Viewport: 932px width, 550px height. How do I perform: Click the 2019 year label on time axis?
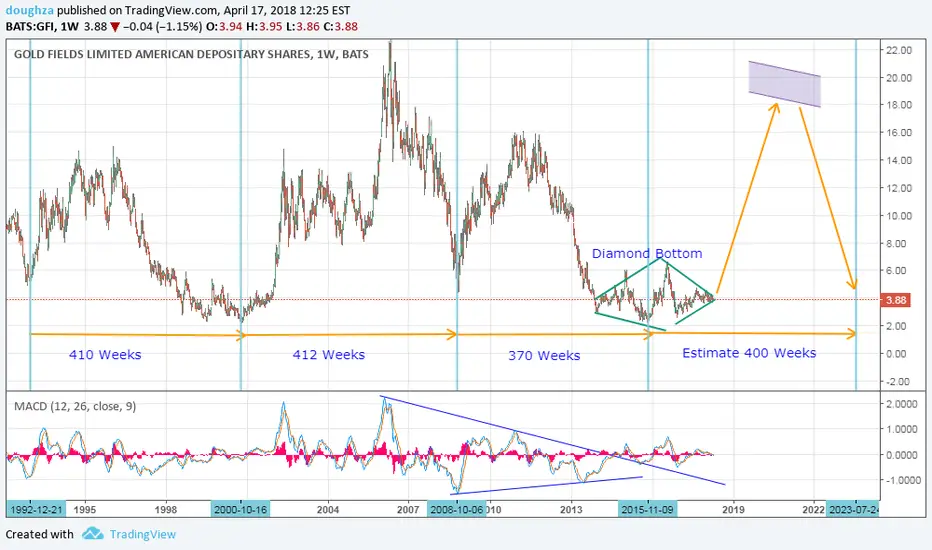click(733, 510)
